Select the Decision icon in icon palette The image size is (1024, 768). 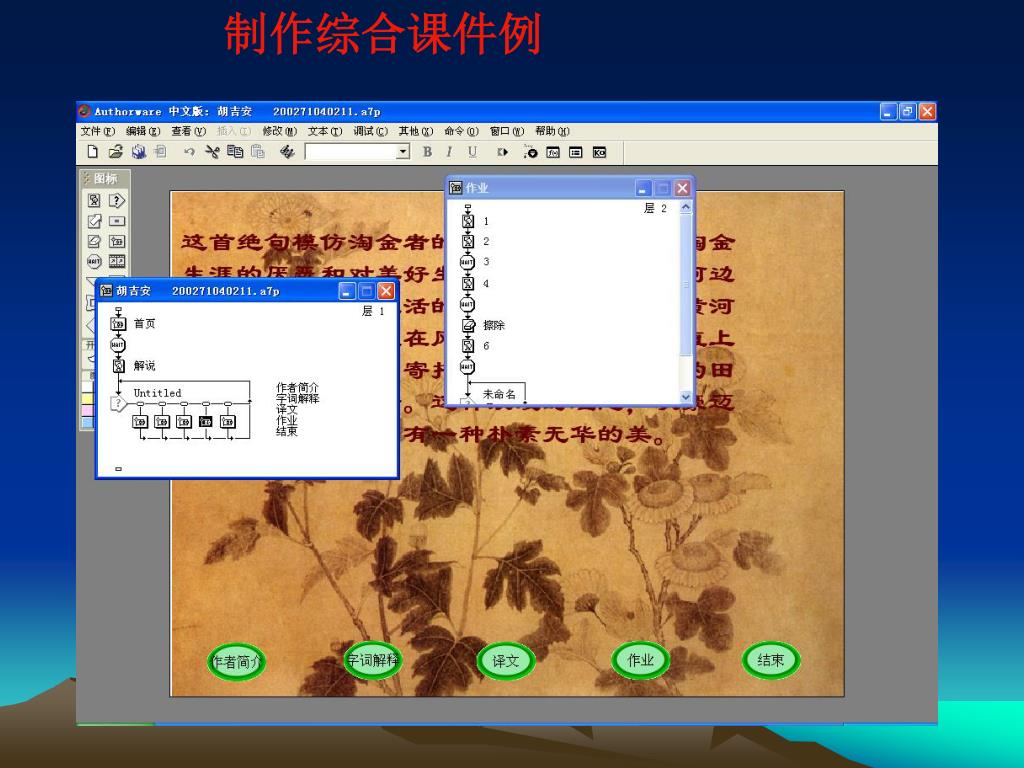(x=116, y=200)
